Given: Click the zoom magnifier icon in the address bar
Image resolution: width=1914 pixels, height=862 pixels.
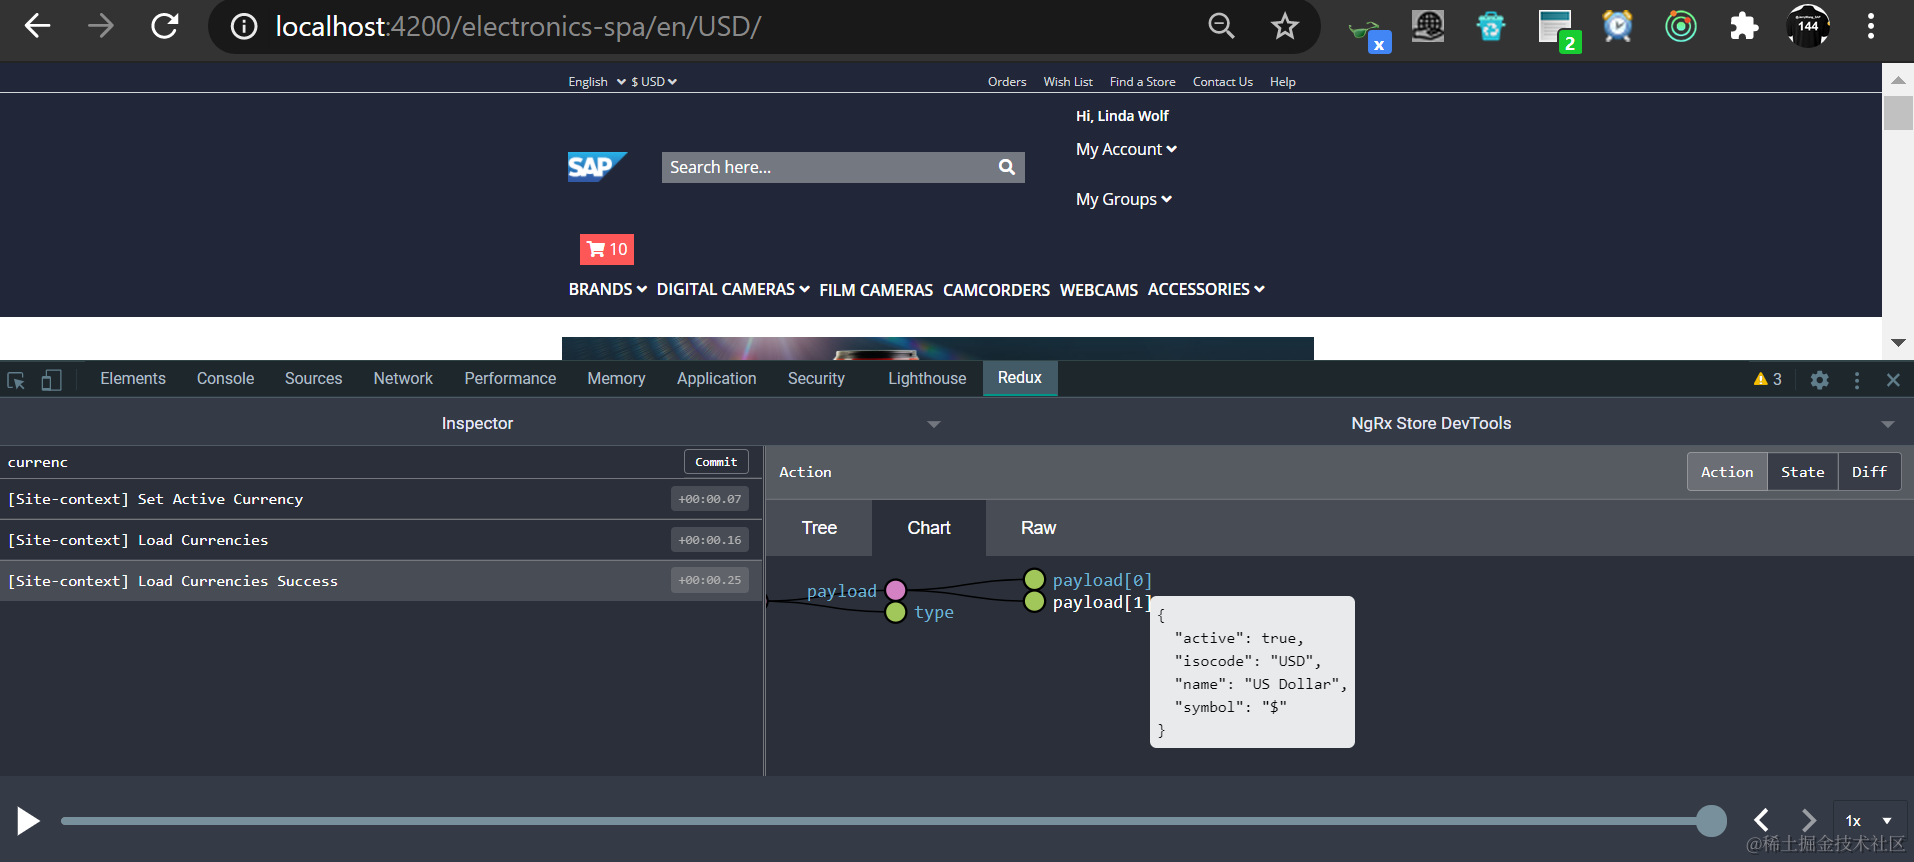Looking at the screenshot, I should 1221,26.
